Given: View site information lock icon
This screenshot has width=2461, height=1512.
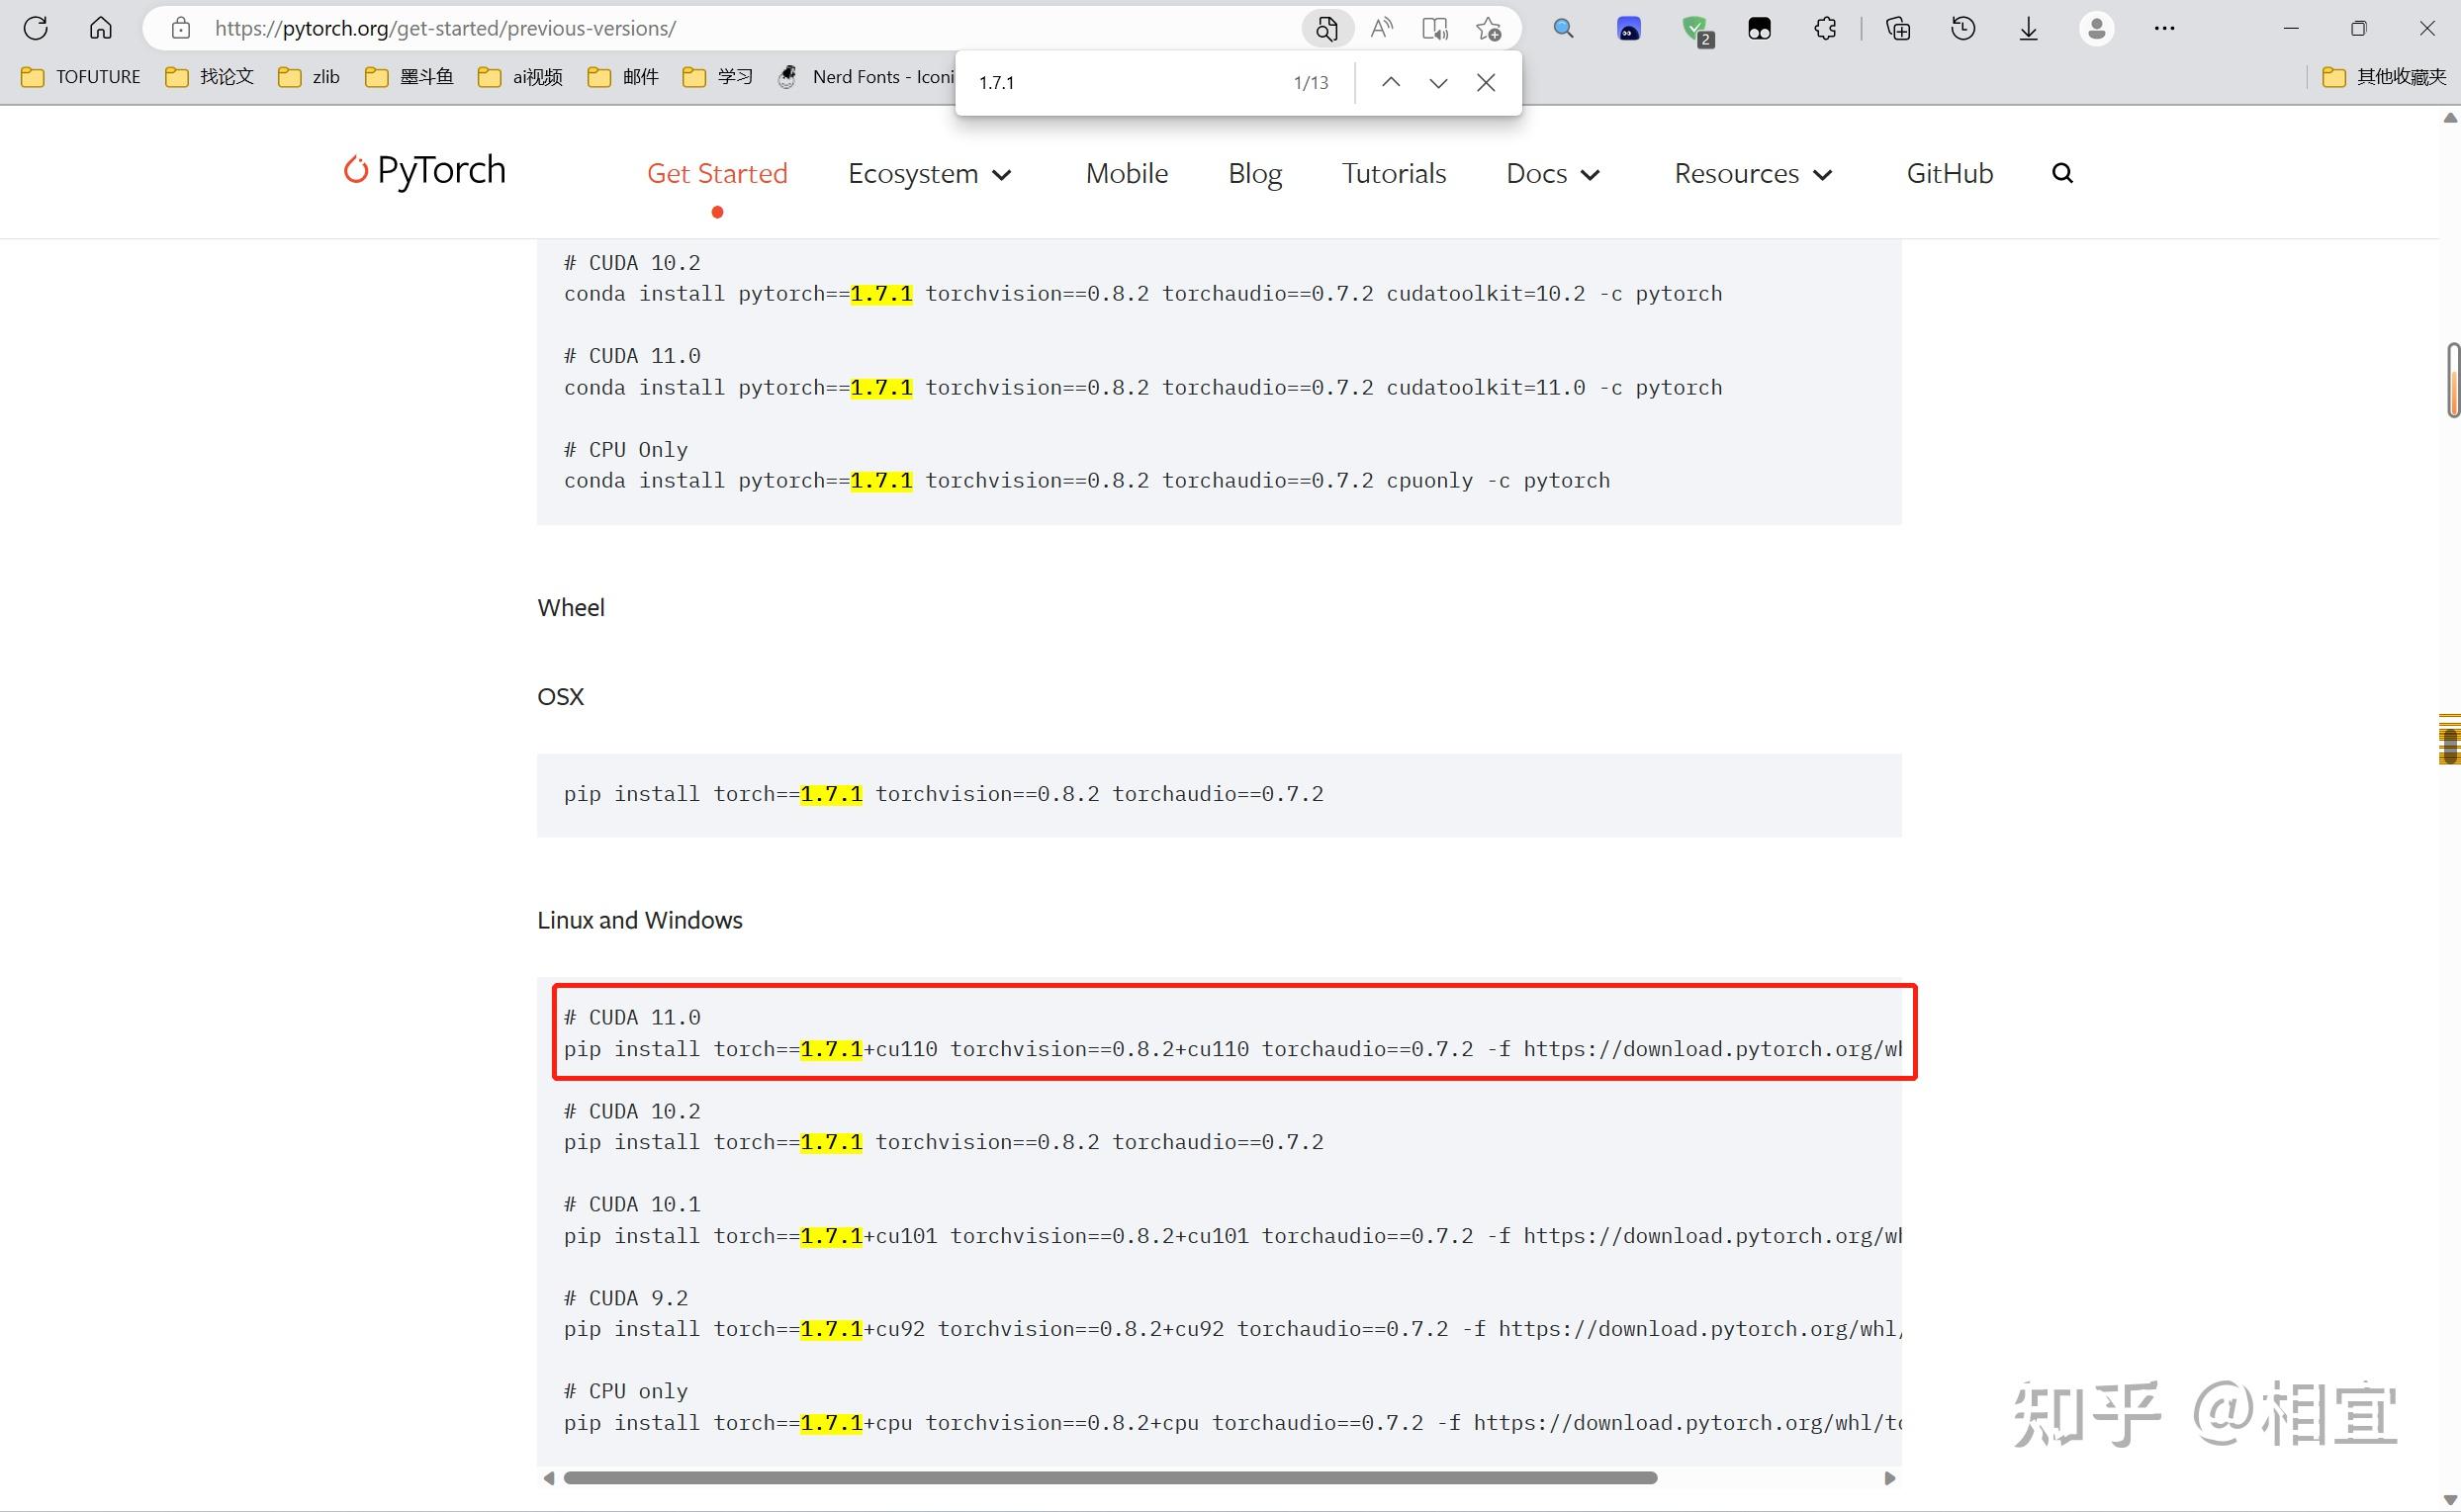Looking at the screenshot, I should point(181,28).
